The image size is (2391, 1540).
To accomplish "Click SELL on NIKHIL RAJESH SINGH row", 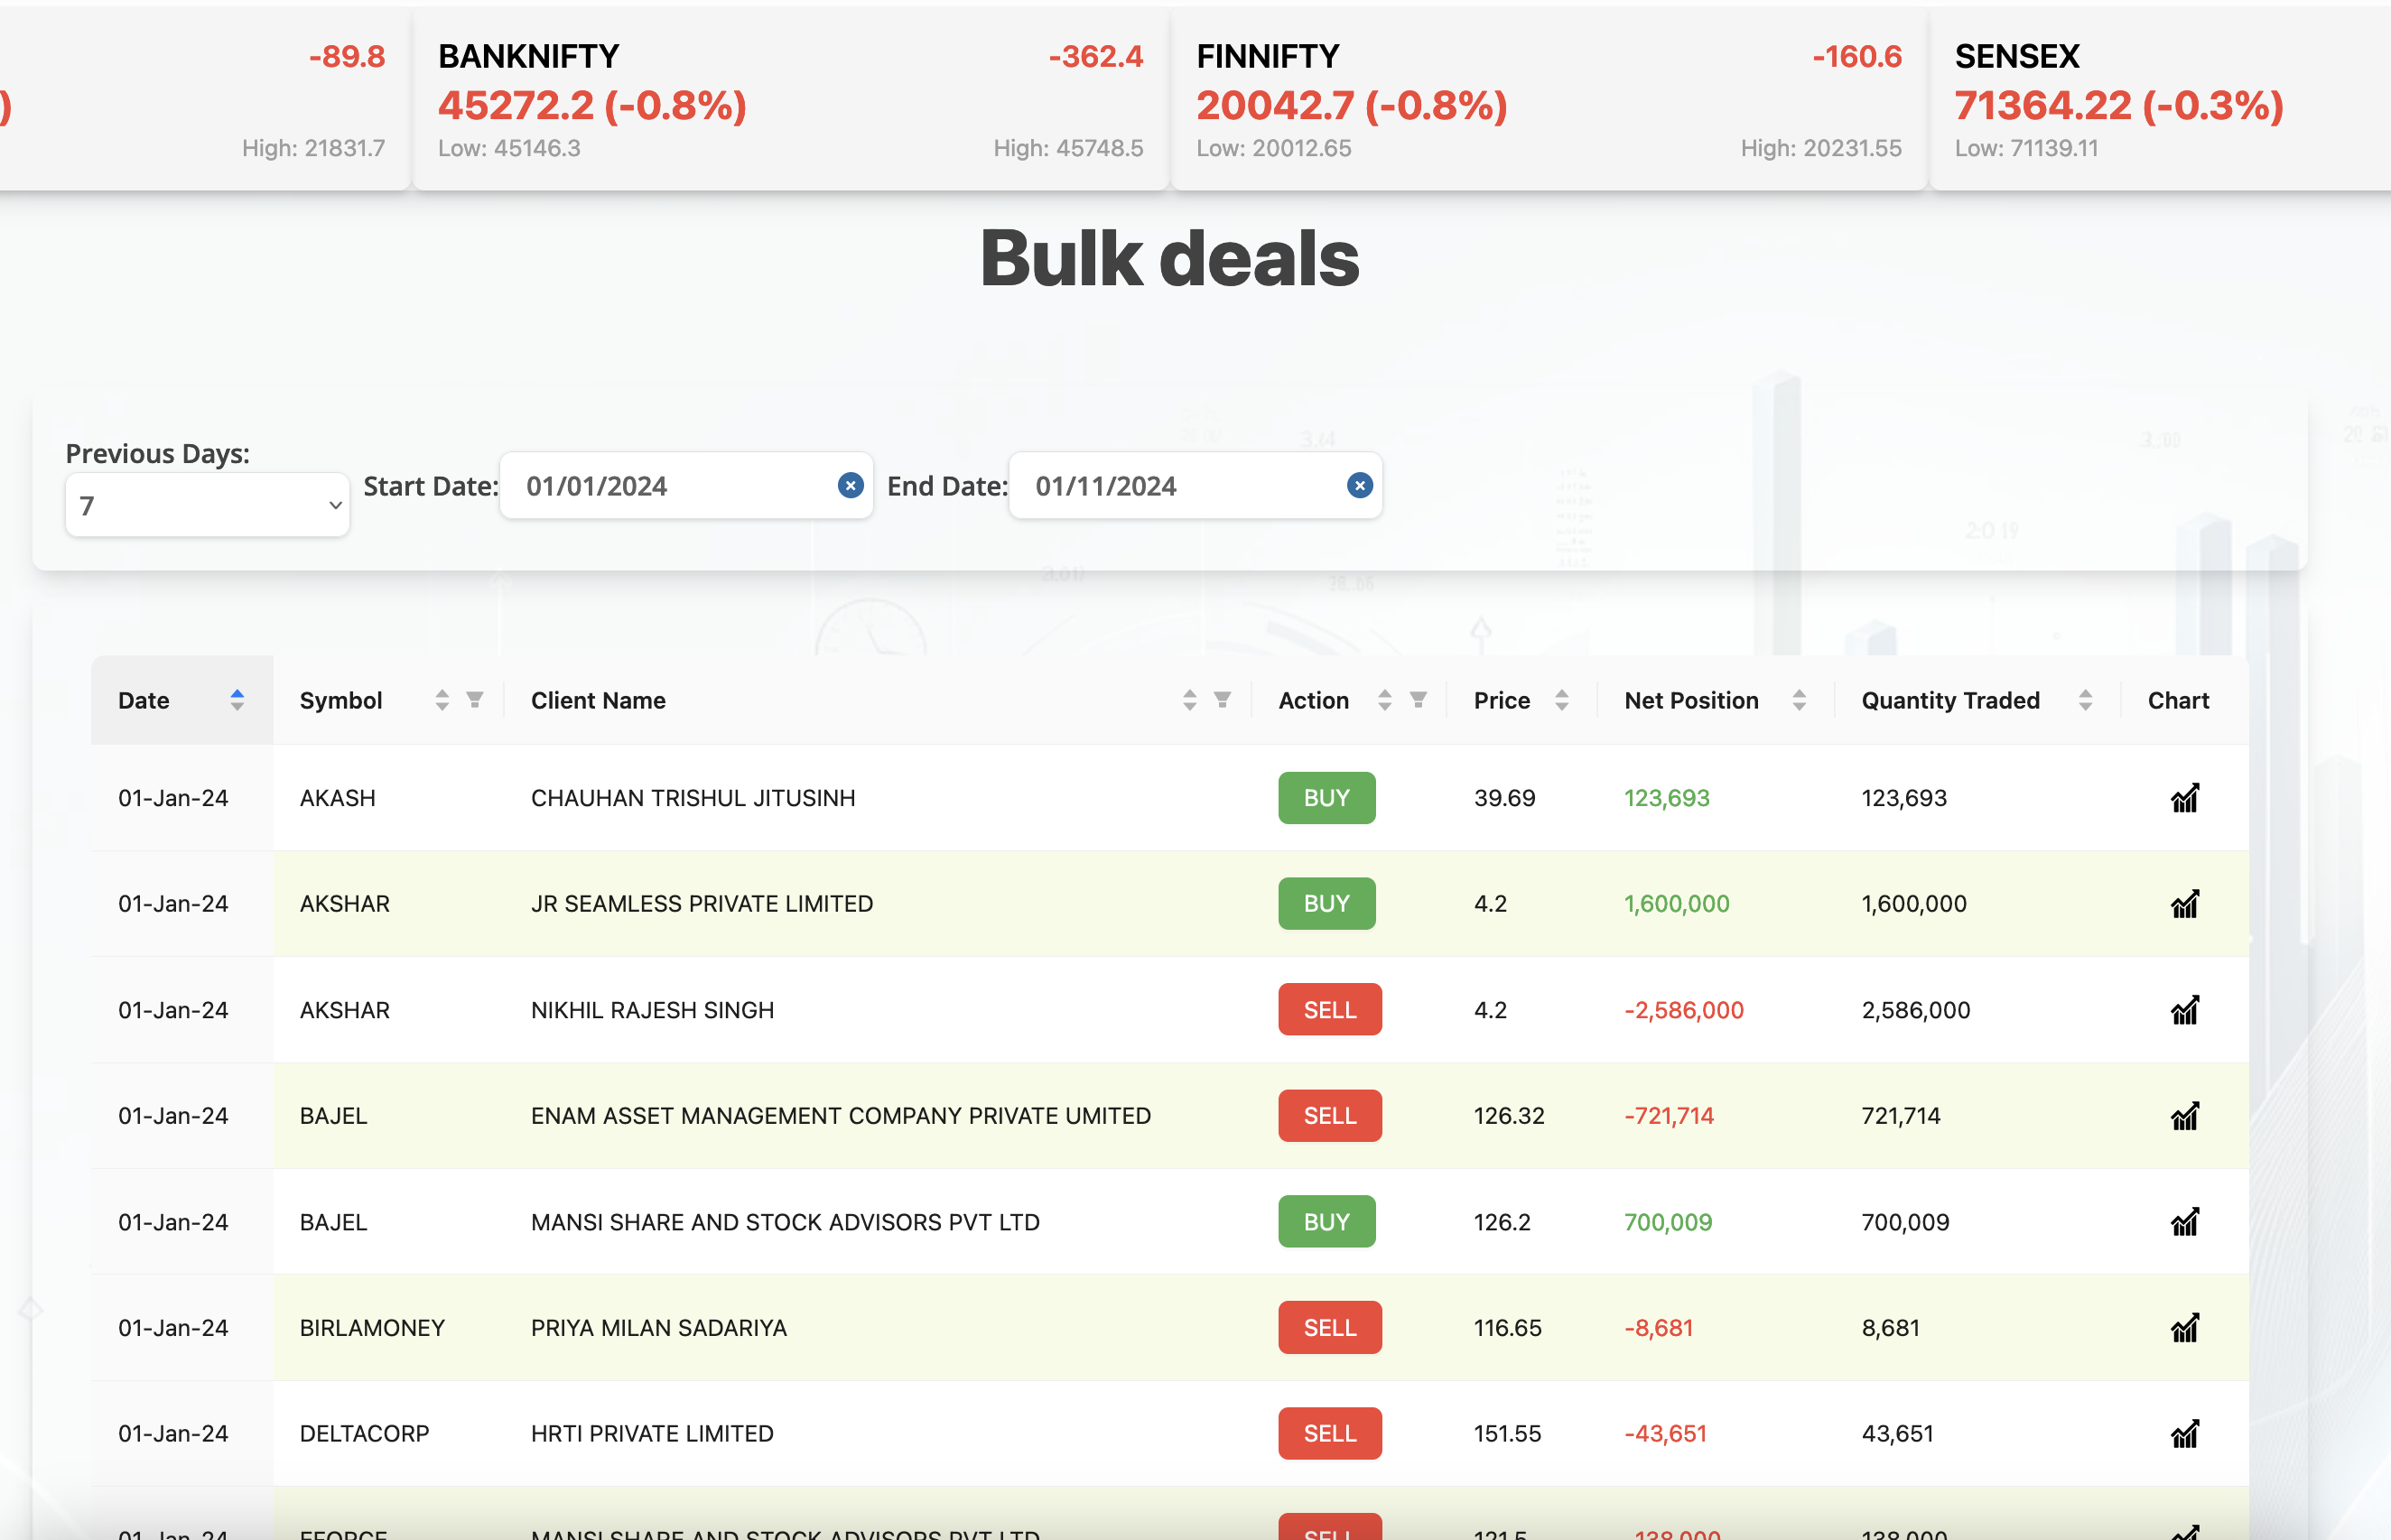I will point(1329,1009).
